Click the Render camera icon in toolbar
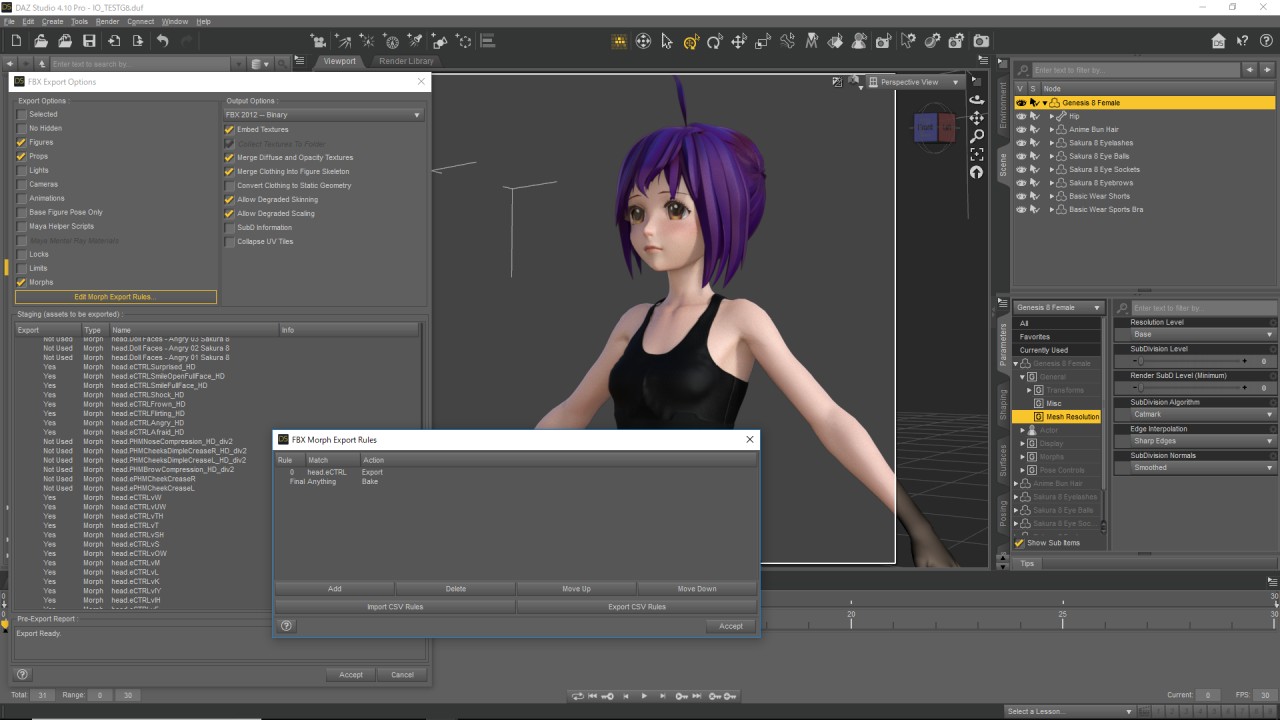 pyautogui.click(x=981, y=41)
